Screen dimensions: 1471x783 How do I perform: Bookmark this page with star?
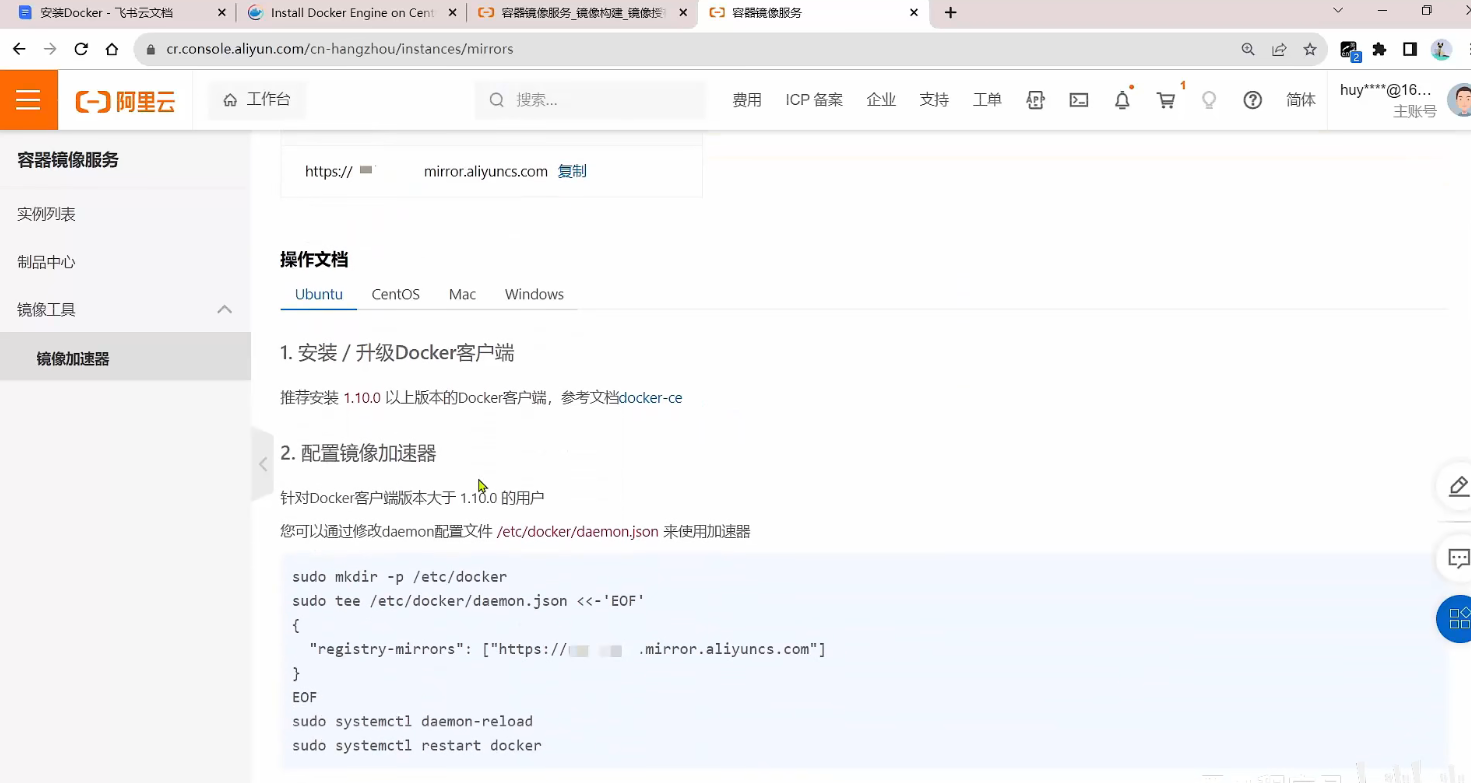[1310, 49]
